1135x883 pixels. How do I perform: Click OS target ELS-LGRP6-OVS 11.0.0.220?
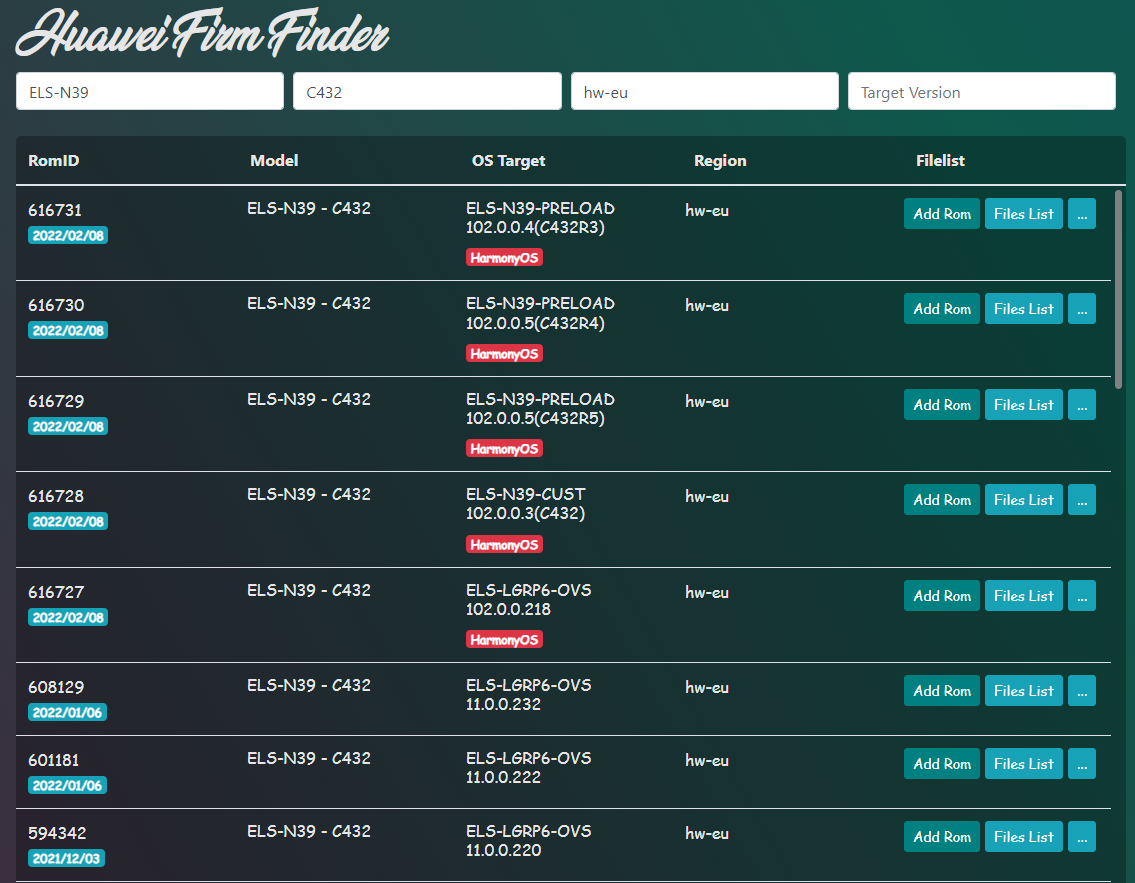coord(528,841)
